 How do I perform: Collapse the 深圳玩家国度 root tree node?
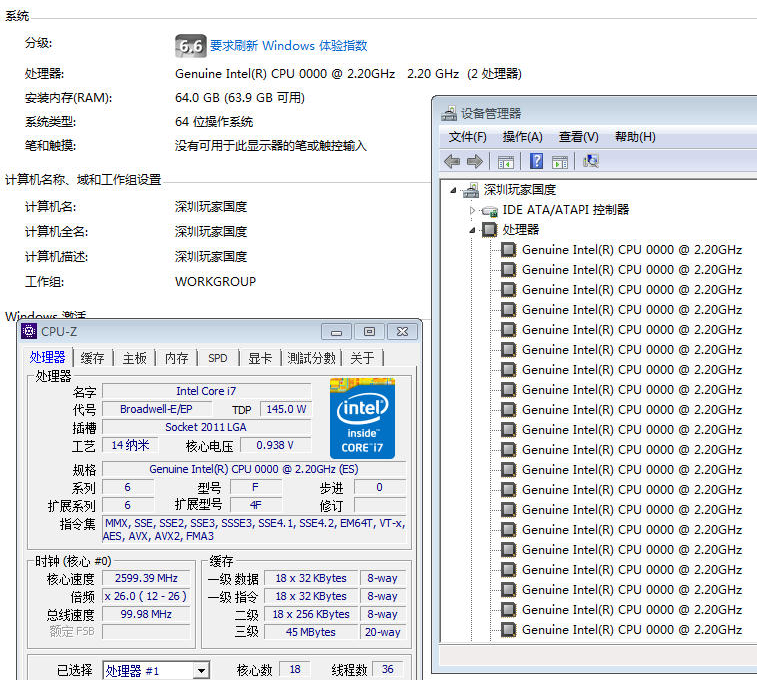point(453,190)
